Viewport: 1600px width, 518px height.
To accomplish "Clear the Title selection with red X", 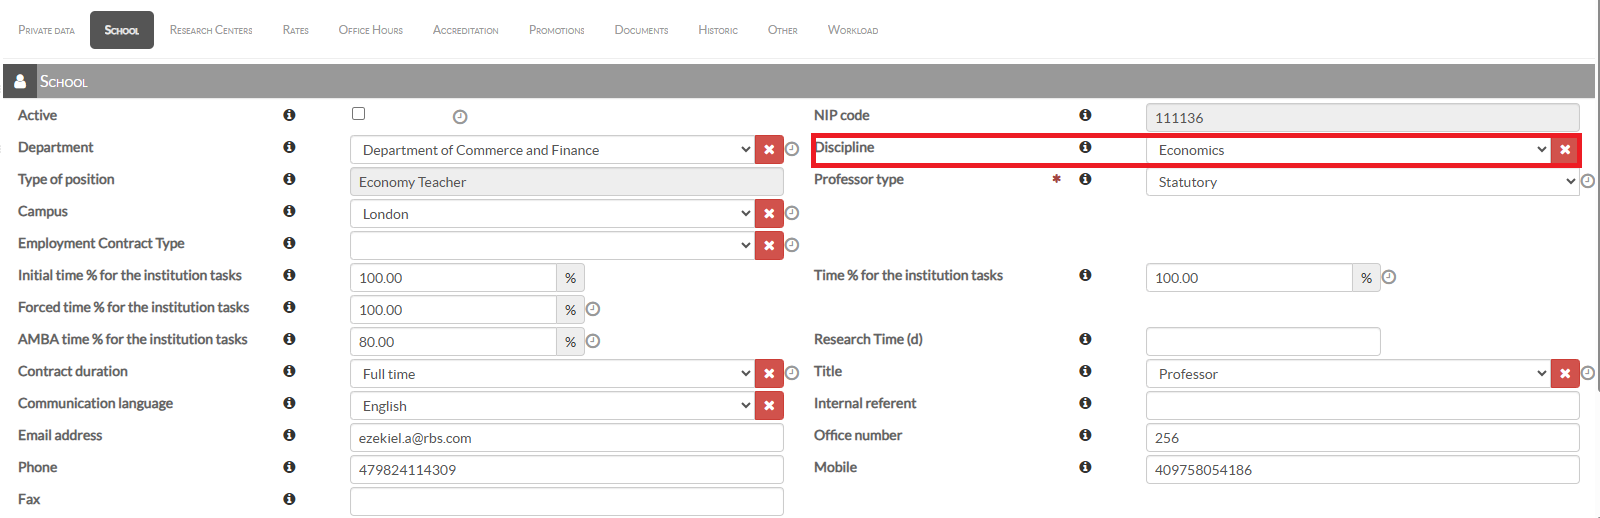I will (x=1565, y=374).
